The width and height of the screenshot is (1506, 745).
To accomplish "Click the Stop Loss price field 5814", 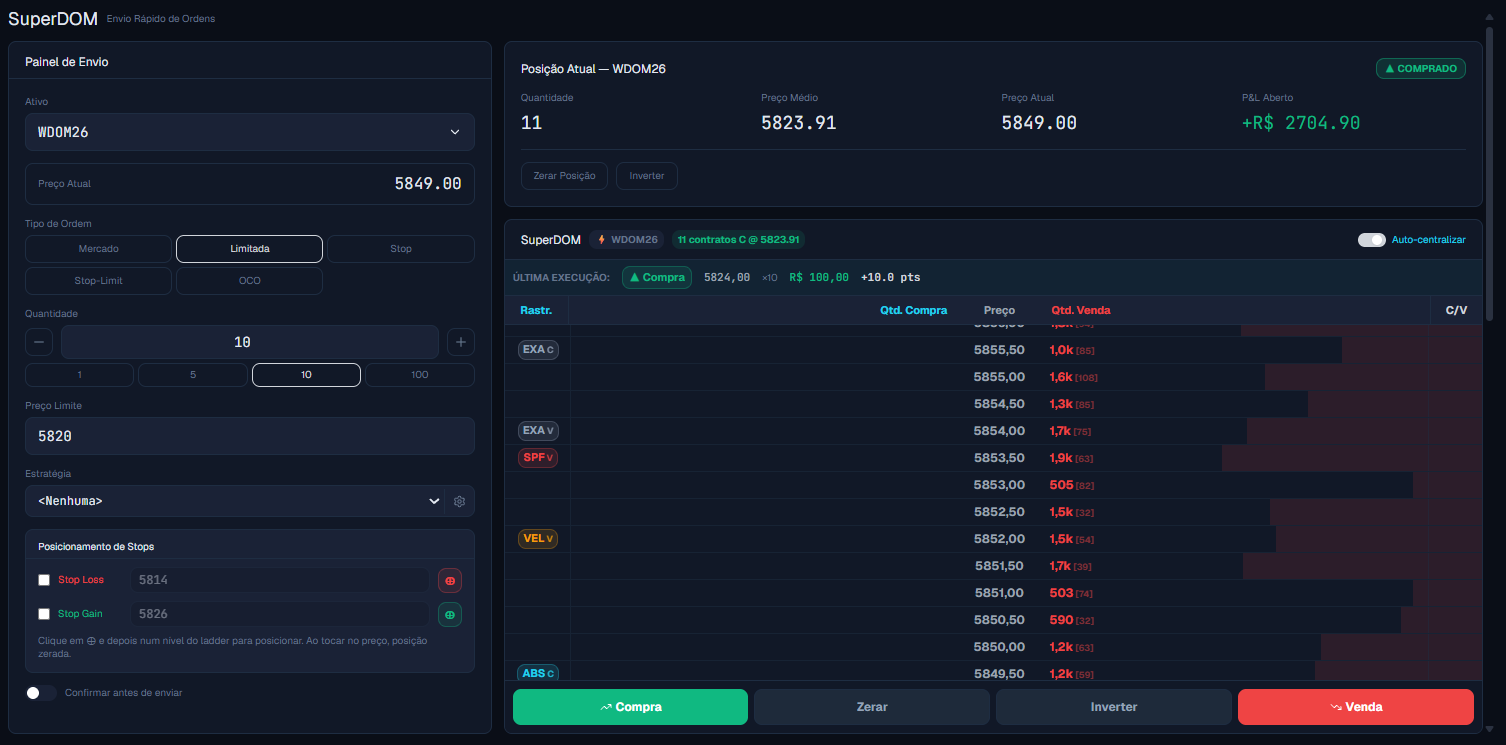I will (x=280, y=580).
